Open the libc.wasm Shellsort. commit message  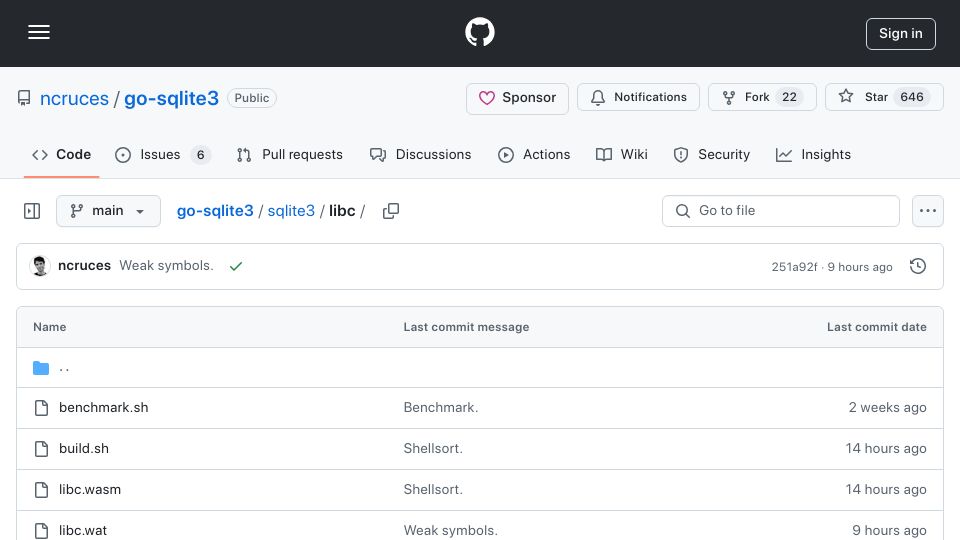pyautogui.click(x=433, y=490)
